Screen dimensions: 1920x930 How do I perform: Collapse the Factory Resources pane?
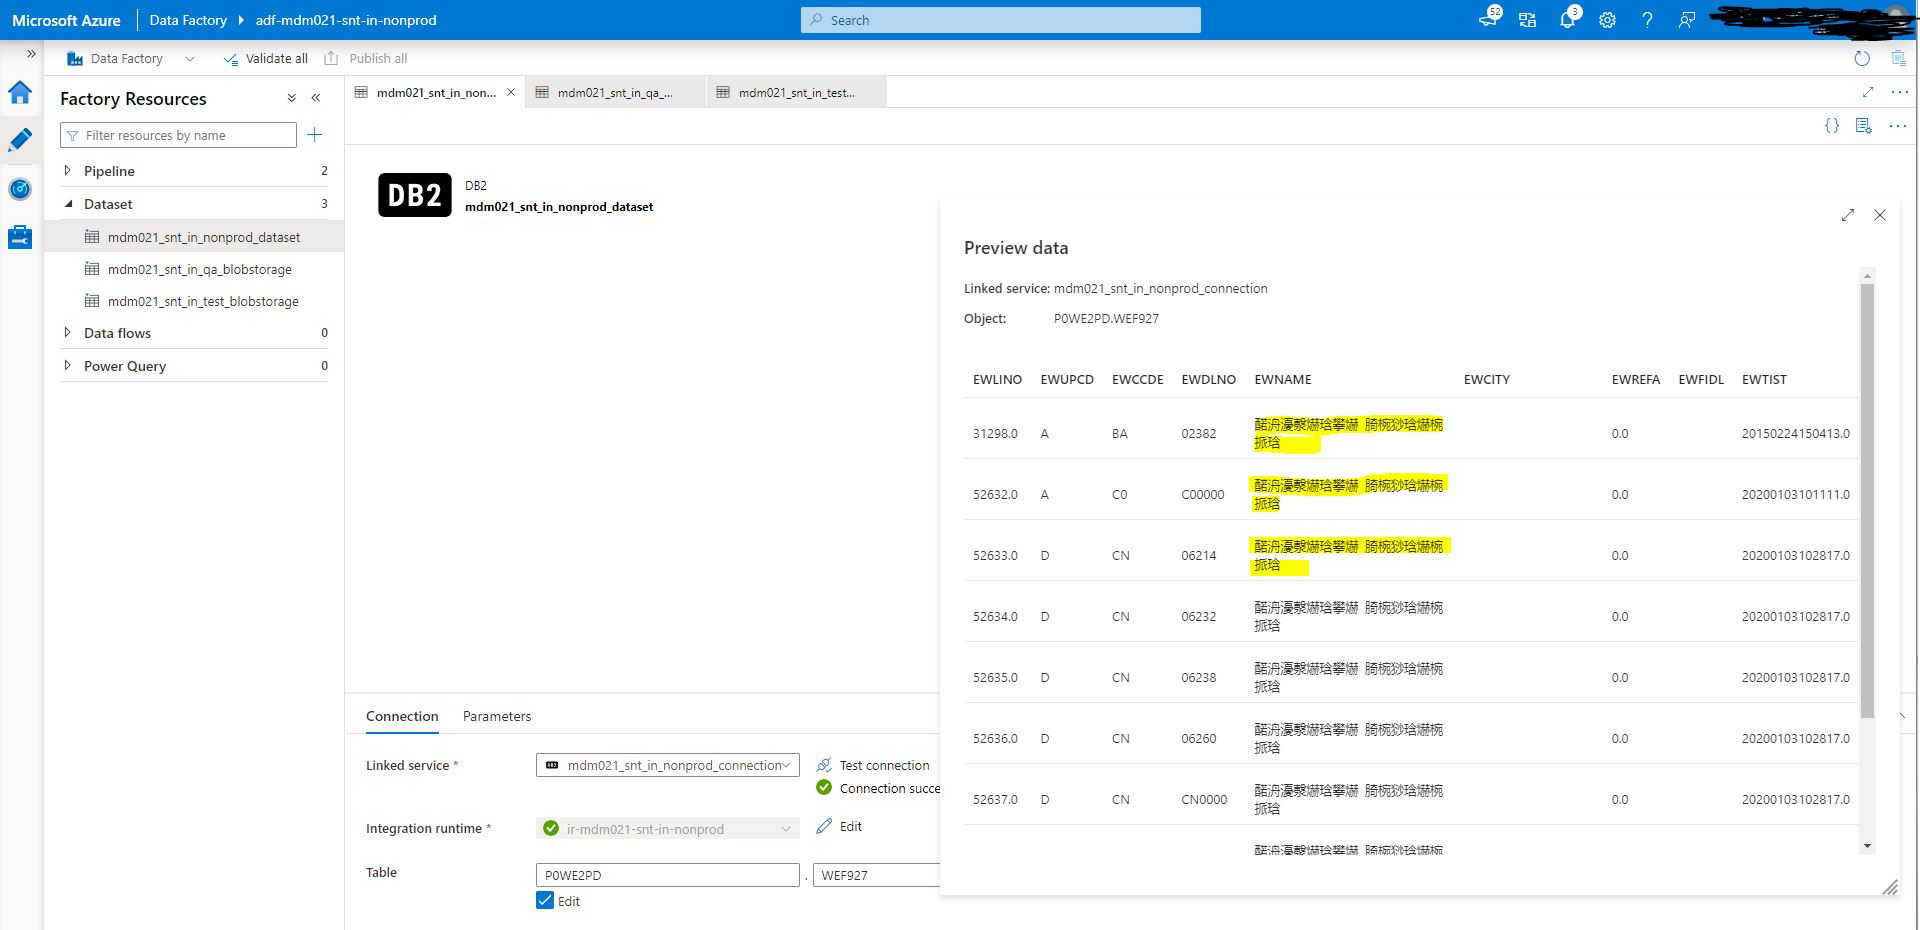pyautogui.click(x=316, y=98)
